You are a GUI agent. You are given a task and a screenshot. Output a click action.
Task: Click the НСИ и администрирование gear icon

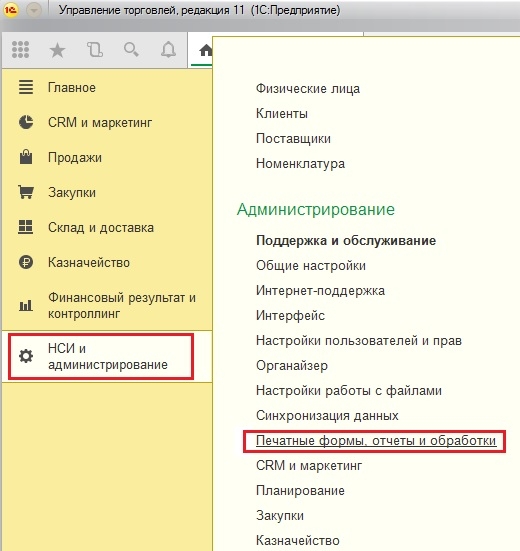pyautogui.click(x=26, y=356)
